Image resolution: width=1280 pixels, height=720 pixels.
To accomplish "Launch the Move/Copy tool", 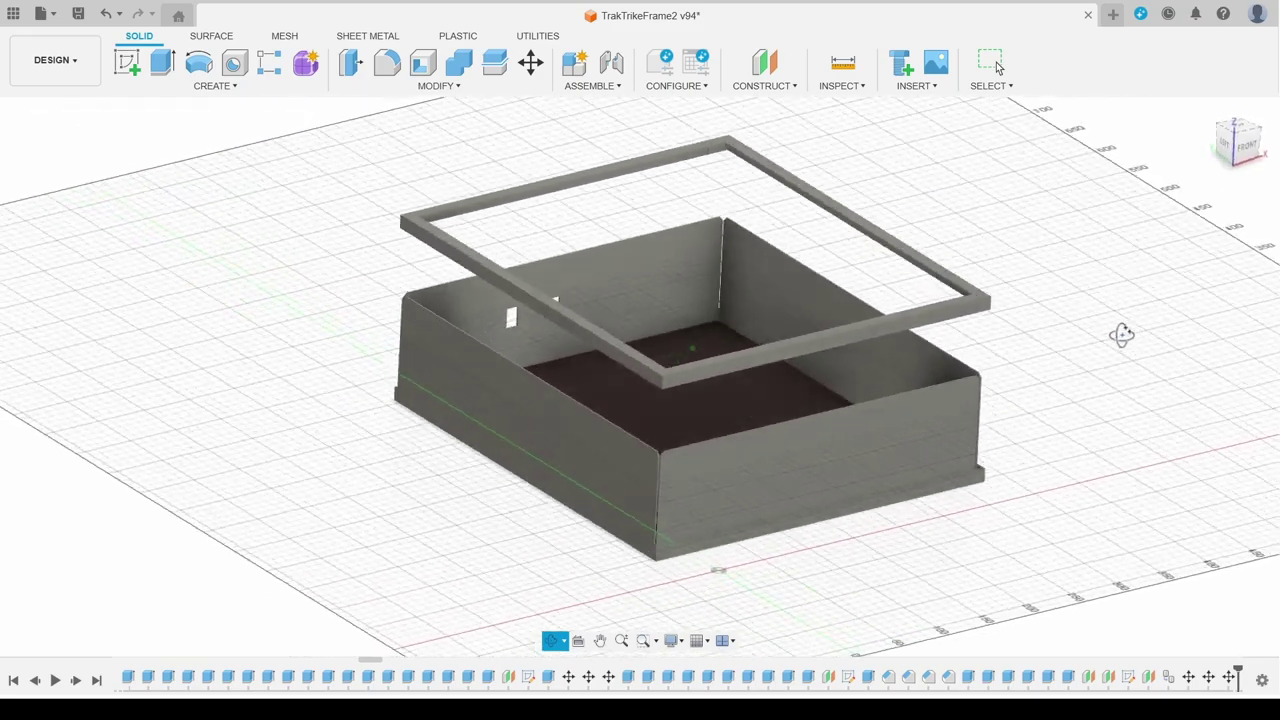I will click(x=531, y=63).
